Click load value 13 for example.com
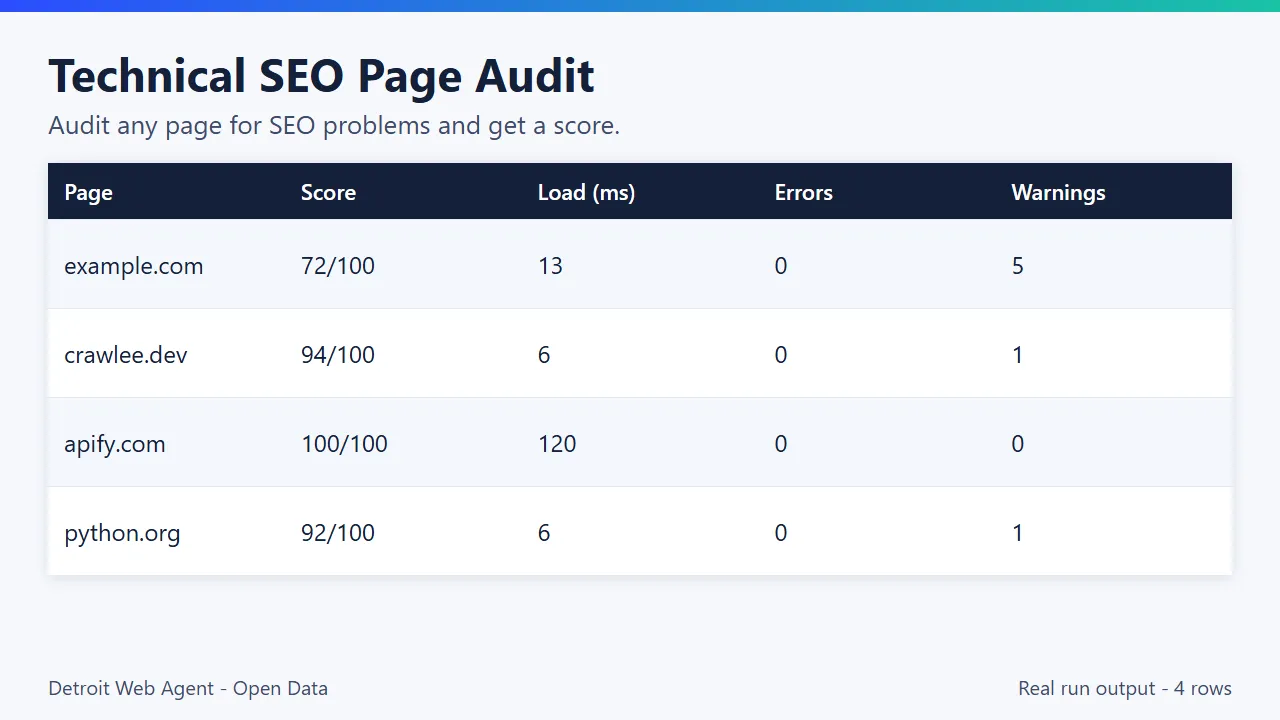1280x720 pixels. pos(550,266)
